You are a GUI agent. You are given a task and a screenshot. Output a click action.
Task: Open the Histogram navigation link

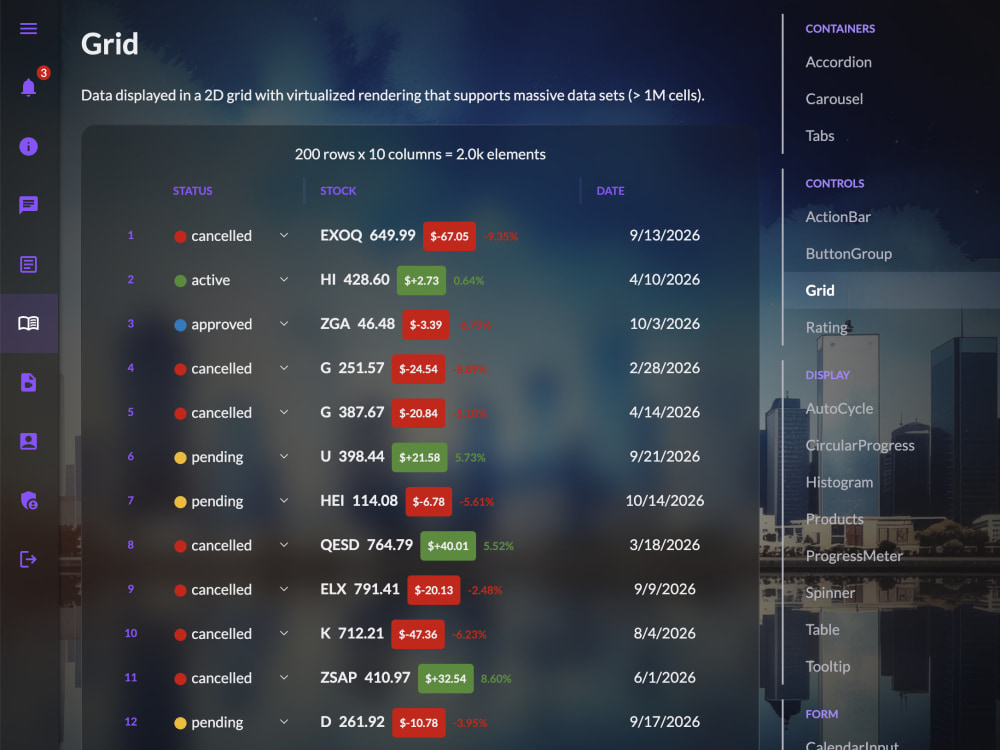[x=839, y=482]
